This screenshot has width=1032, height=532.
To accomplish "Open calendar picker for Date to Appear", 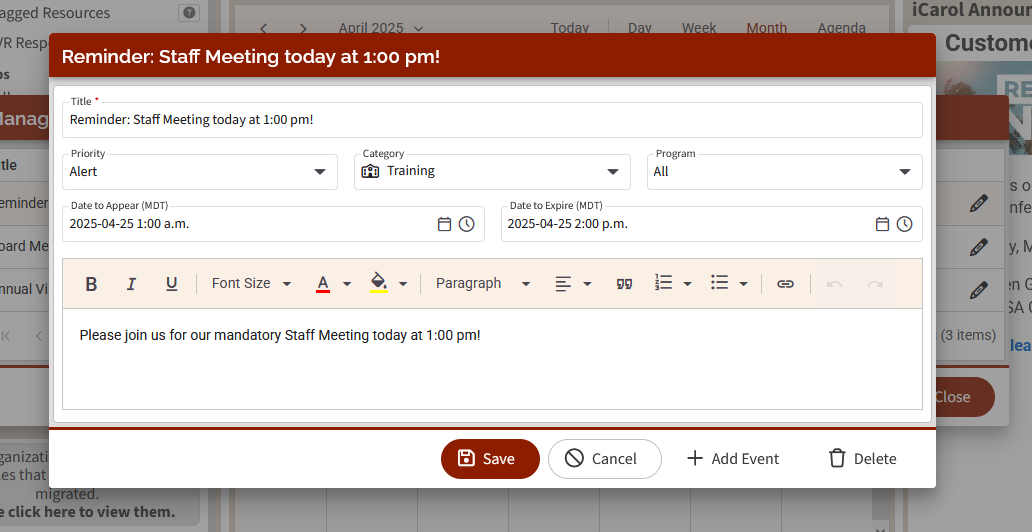I will click(444, 224).
